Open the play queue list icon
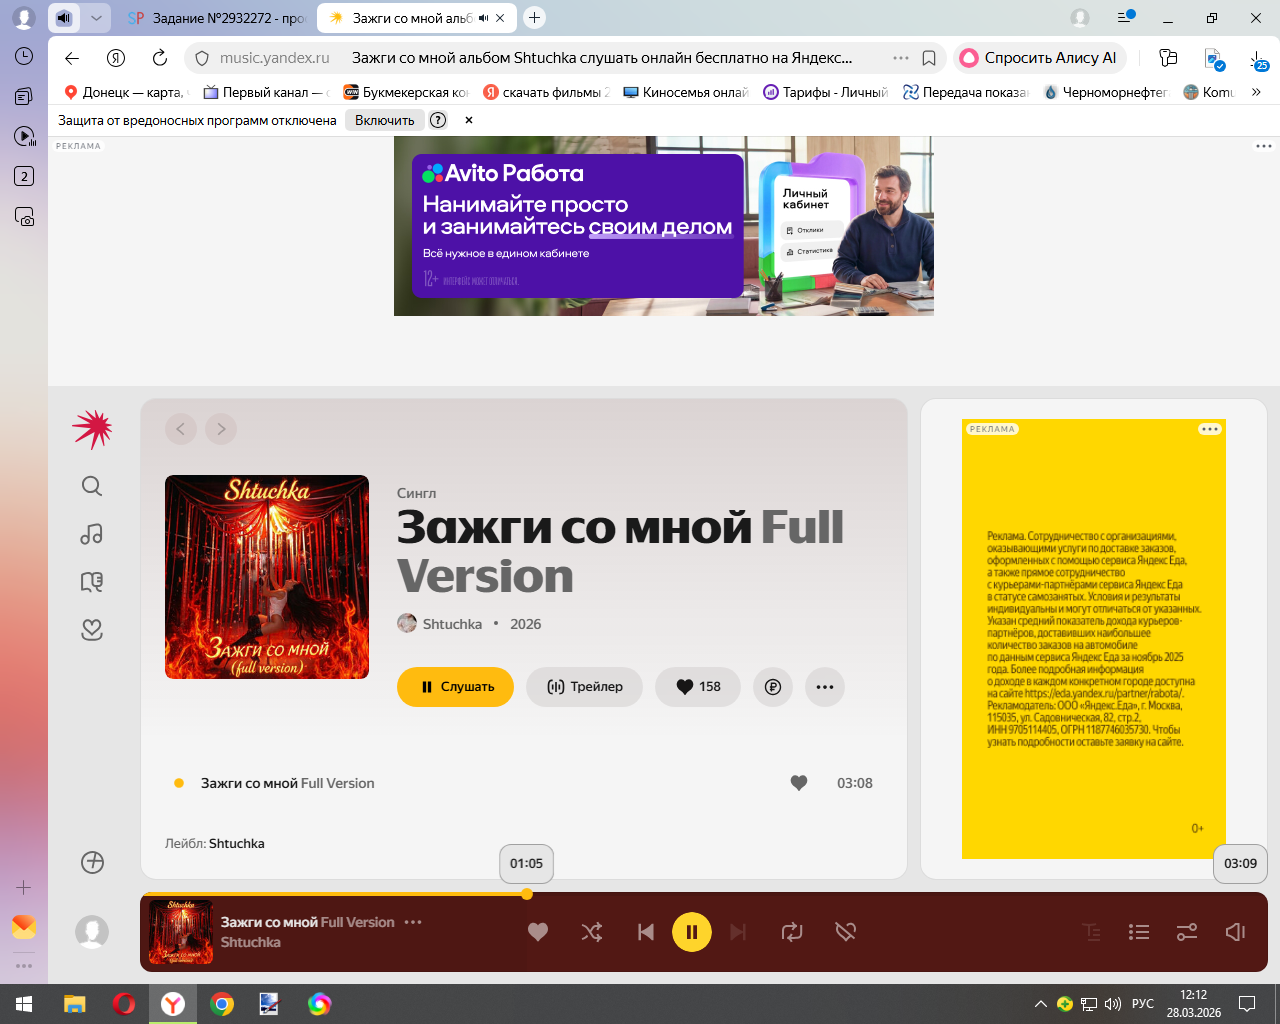The height and width of the screenshot is (1024, 1280). pos(1139,932)
